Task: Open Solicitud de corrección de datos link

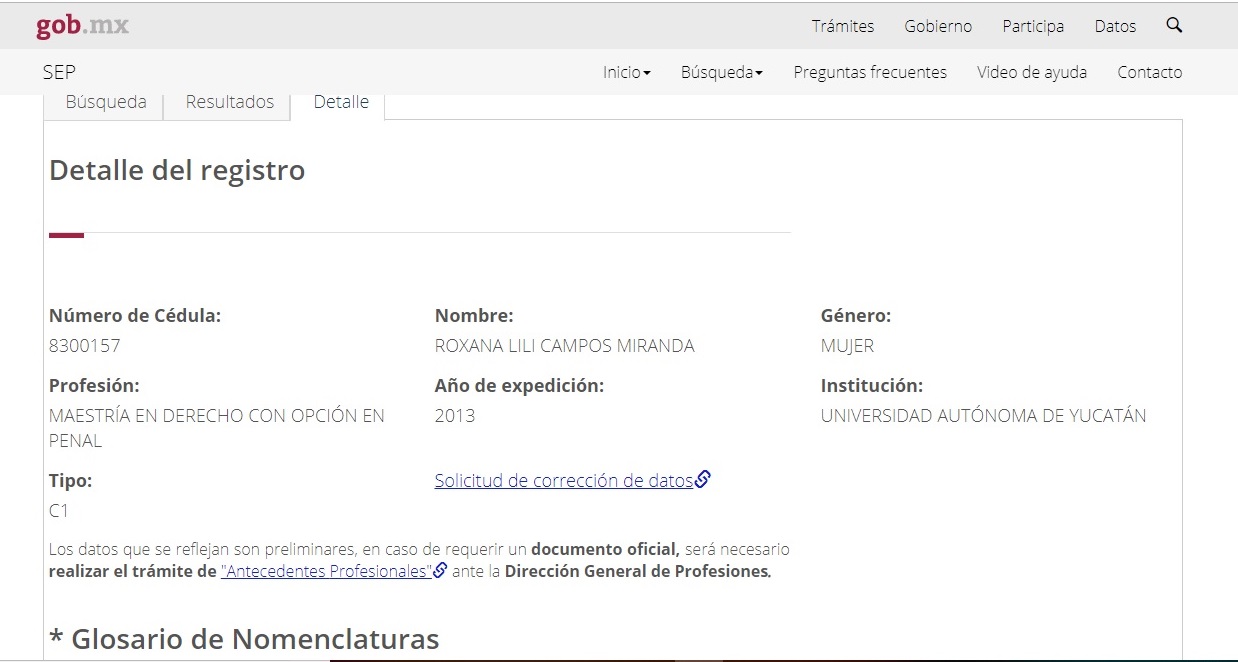Action: click(563, 480)
